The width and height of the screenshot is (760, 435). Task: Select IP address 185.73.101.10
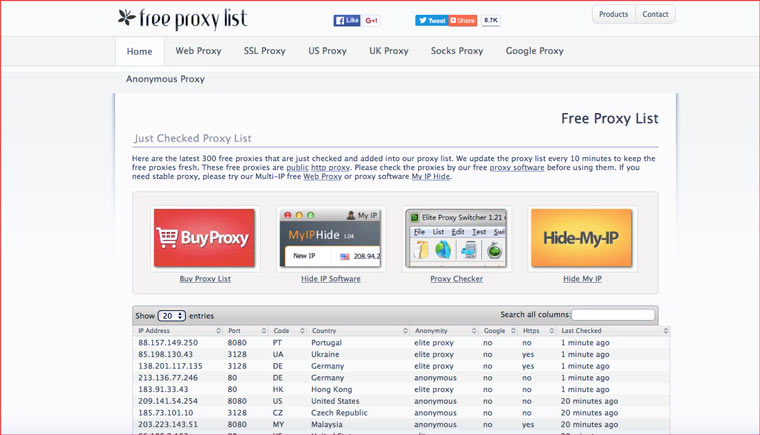(x=165, y=413)
